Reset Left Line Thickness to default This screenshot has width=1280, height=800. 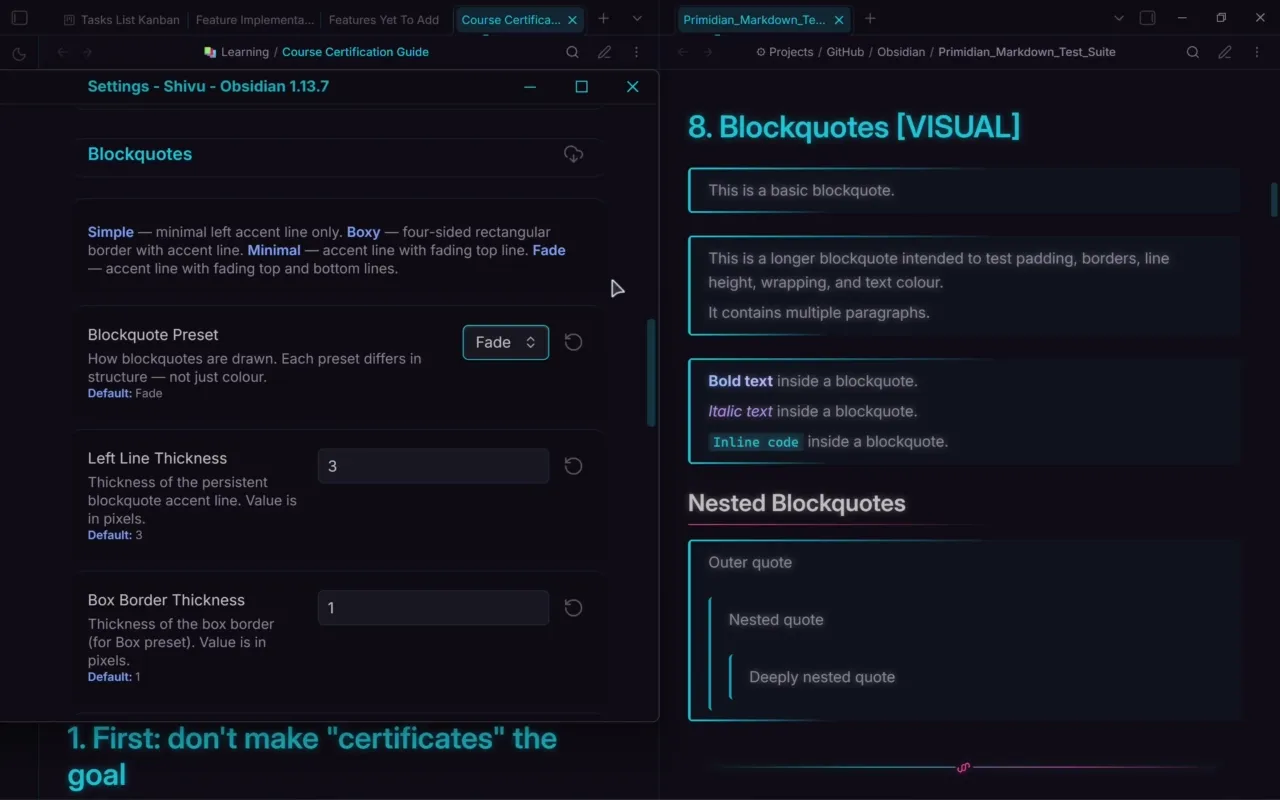point(573,466)
